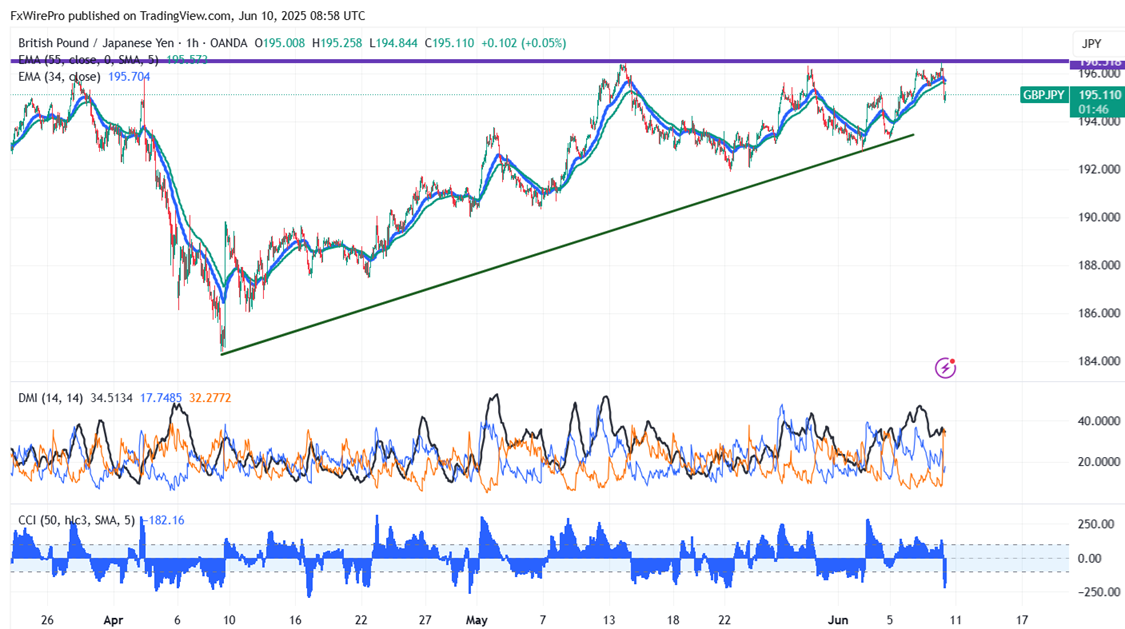Image resolution: width=1125 pixels, height=629 pixels.
Task: Click the H195.258 high value
Action: pyautogui.click(x=337, y=43)
